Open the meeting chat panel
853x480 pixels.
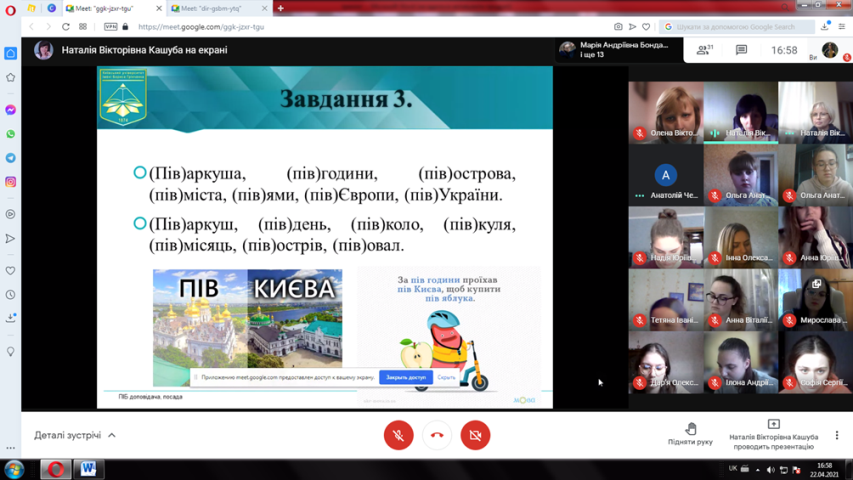click(741, 50)
